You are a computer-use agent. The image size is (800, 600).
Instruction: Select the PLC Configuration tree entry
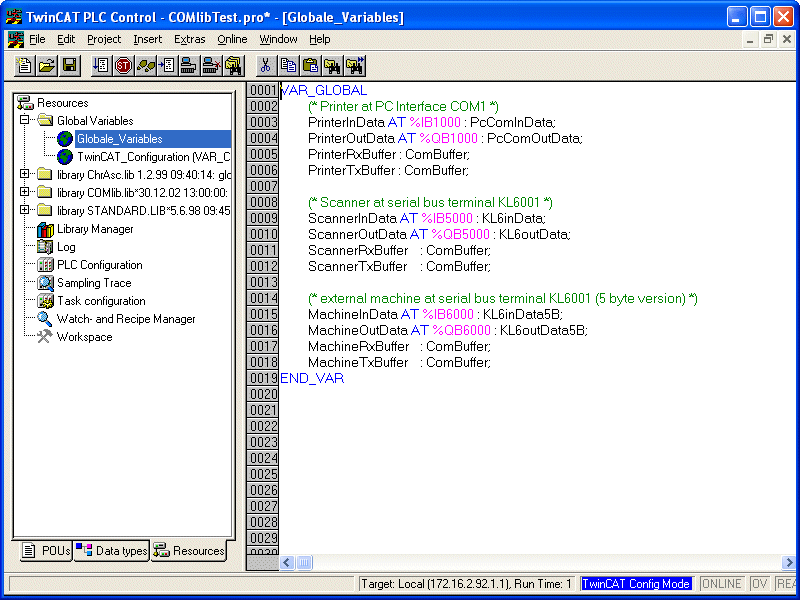click(99, 265)
